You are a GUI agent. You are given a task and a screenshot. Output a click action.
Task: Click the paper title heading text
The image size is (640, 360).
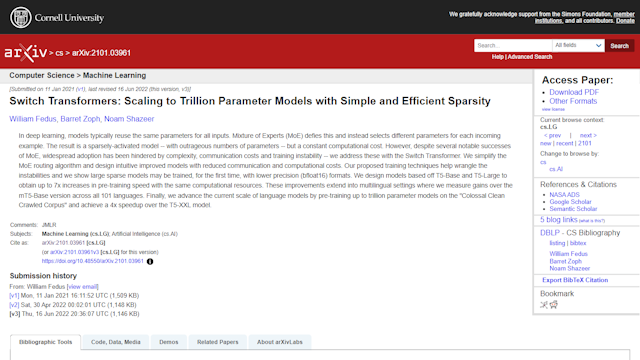click(x=250, y=101)
